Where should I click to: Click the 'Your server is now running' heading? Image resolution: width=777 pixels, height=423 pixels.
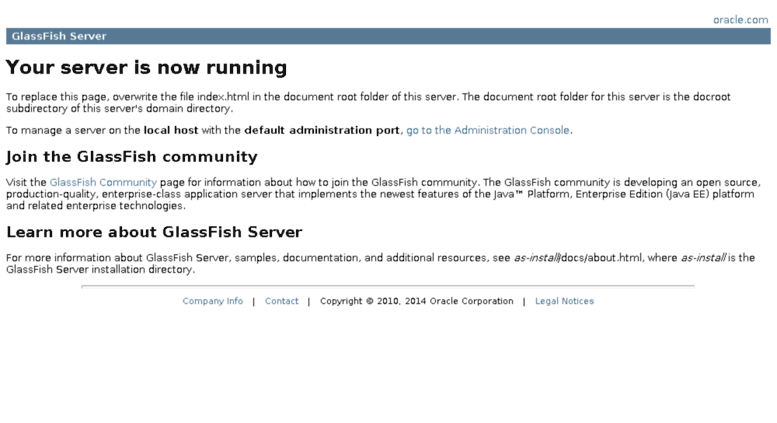coord(146,67)
